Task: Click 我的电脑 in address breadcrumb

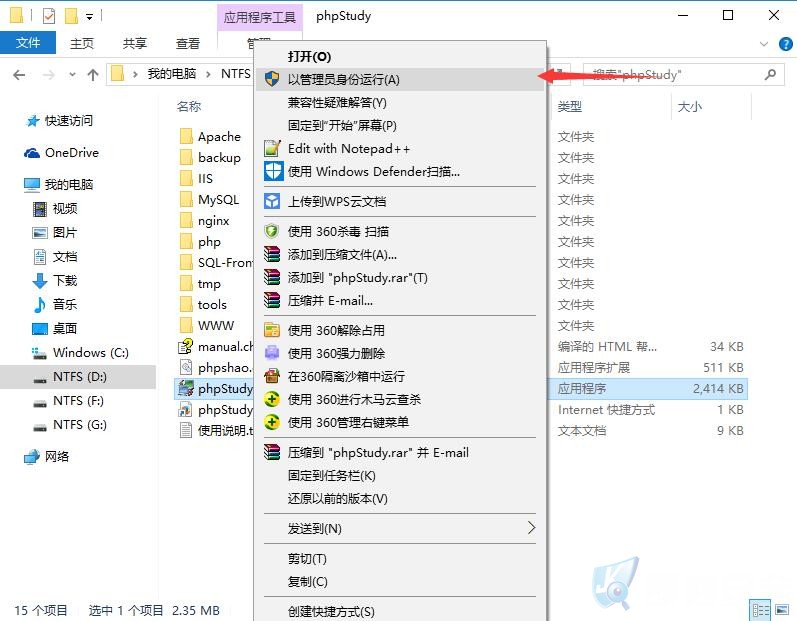Action: [172, 74]
